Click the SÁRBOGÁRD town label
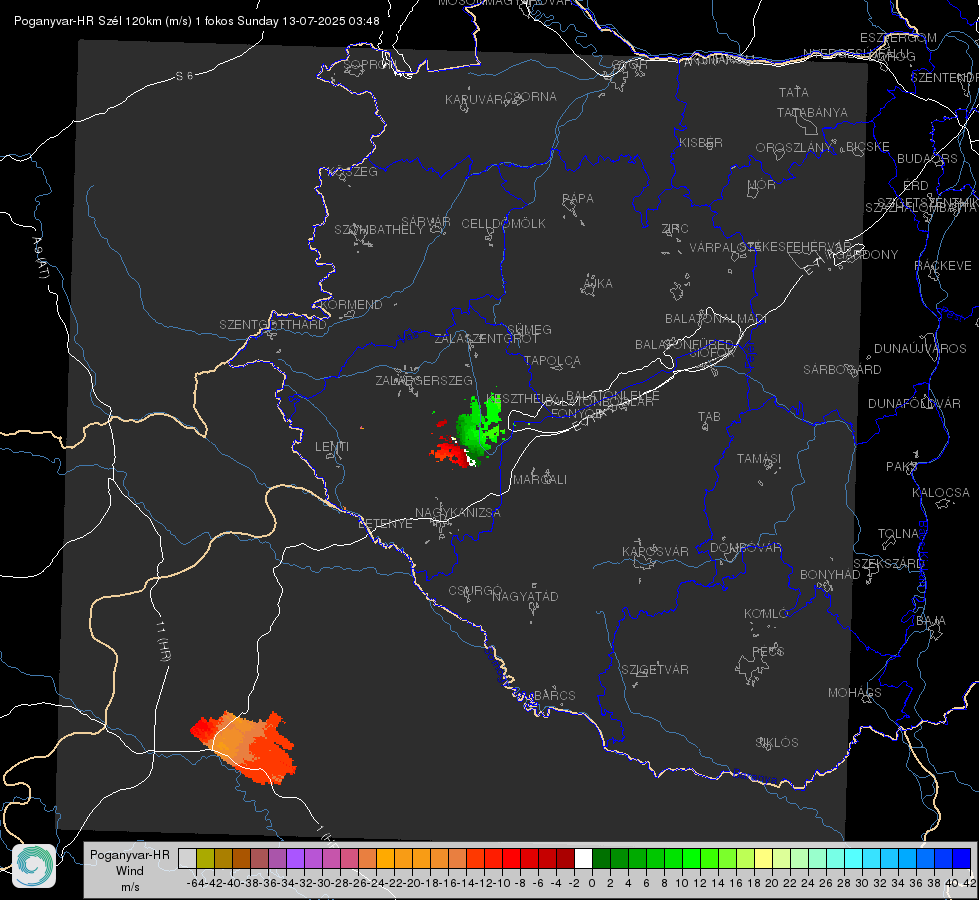 coord(842,370)
